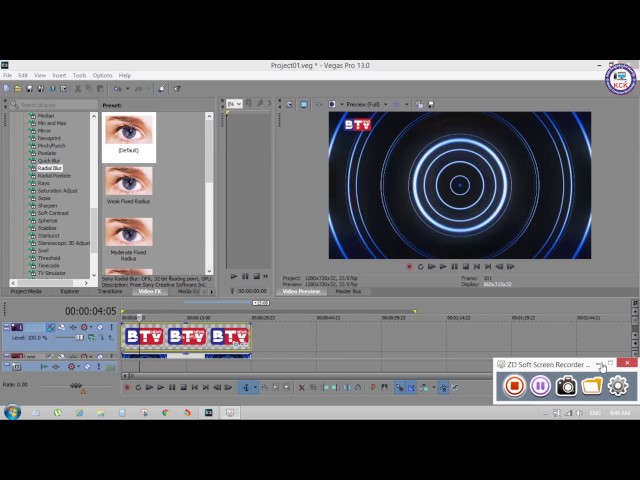Toggle mute on video track 1
This screenshot has width=640, height=480.
[100, 327]
